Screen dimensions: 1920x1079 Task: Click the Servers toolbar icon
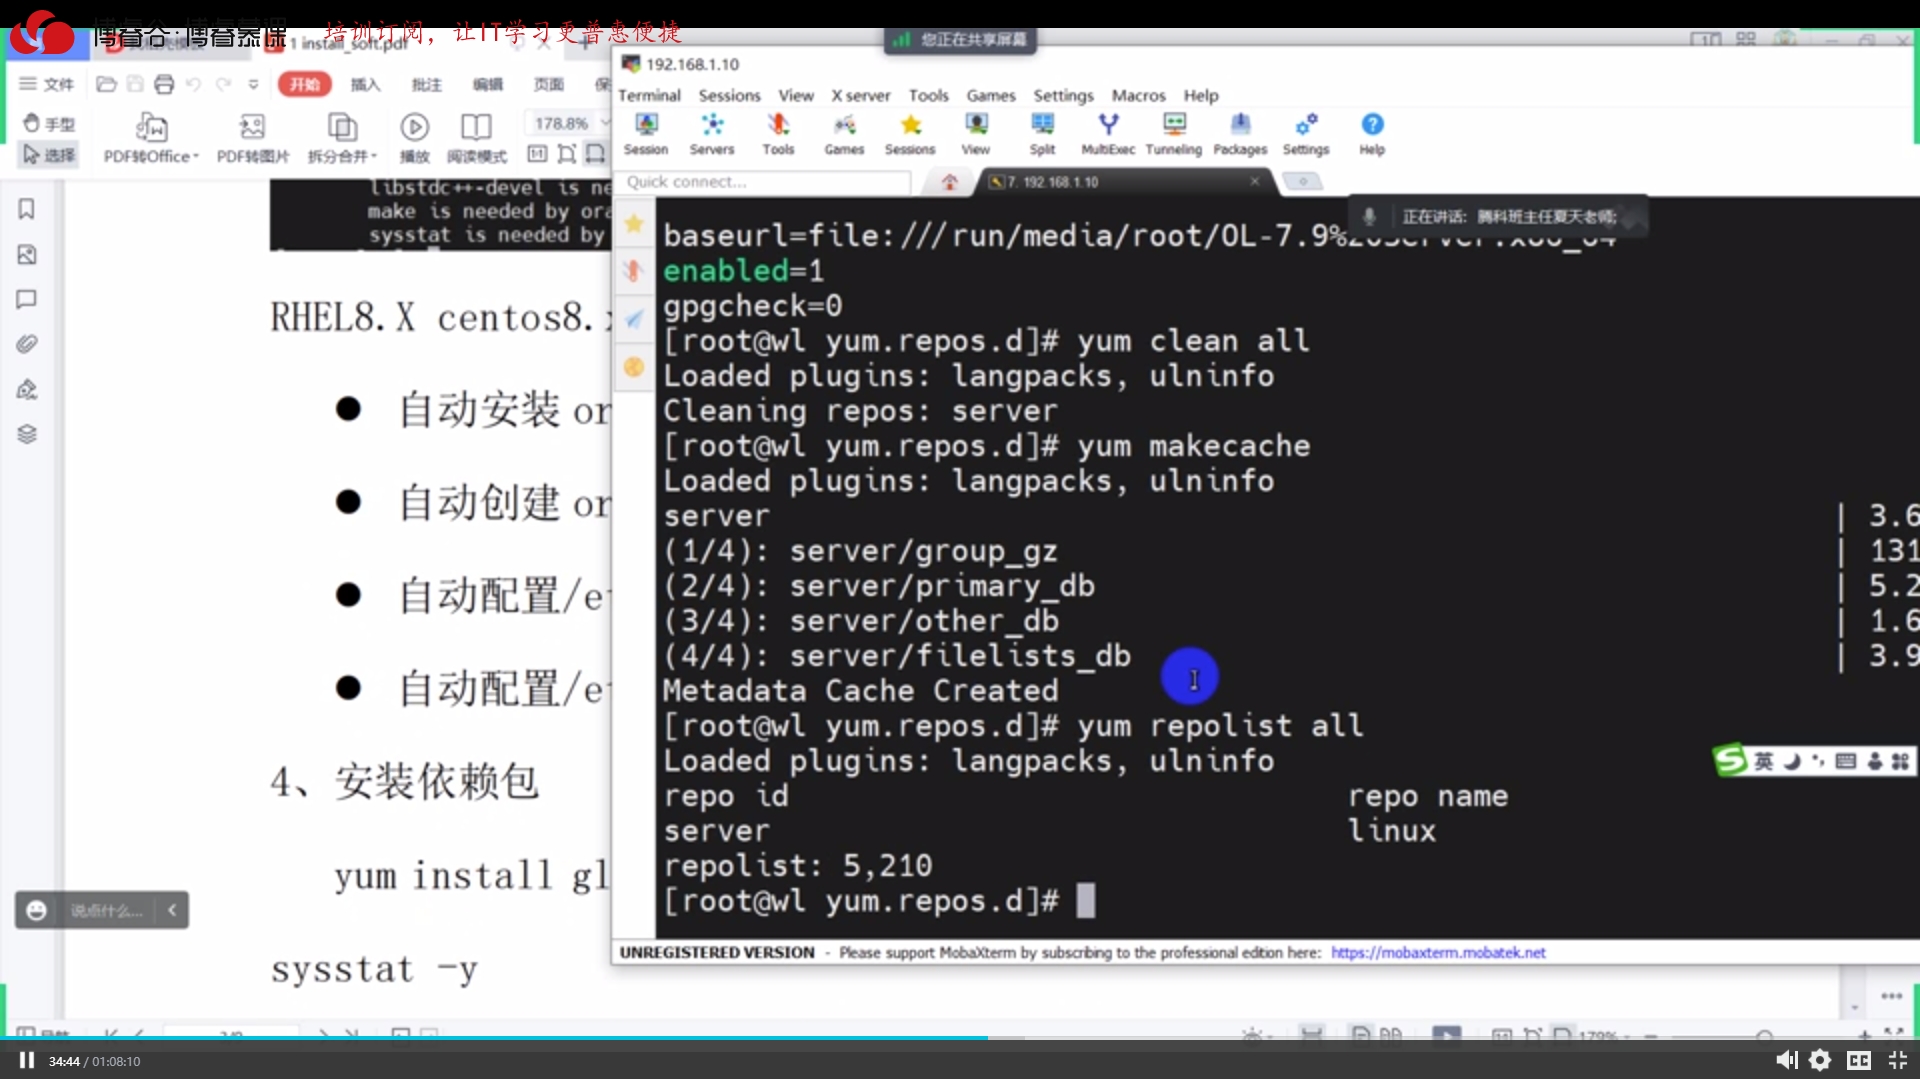click(x=711, y=133)
